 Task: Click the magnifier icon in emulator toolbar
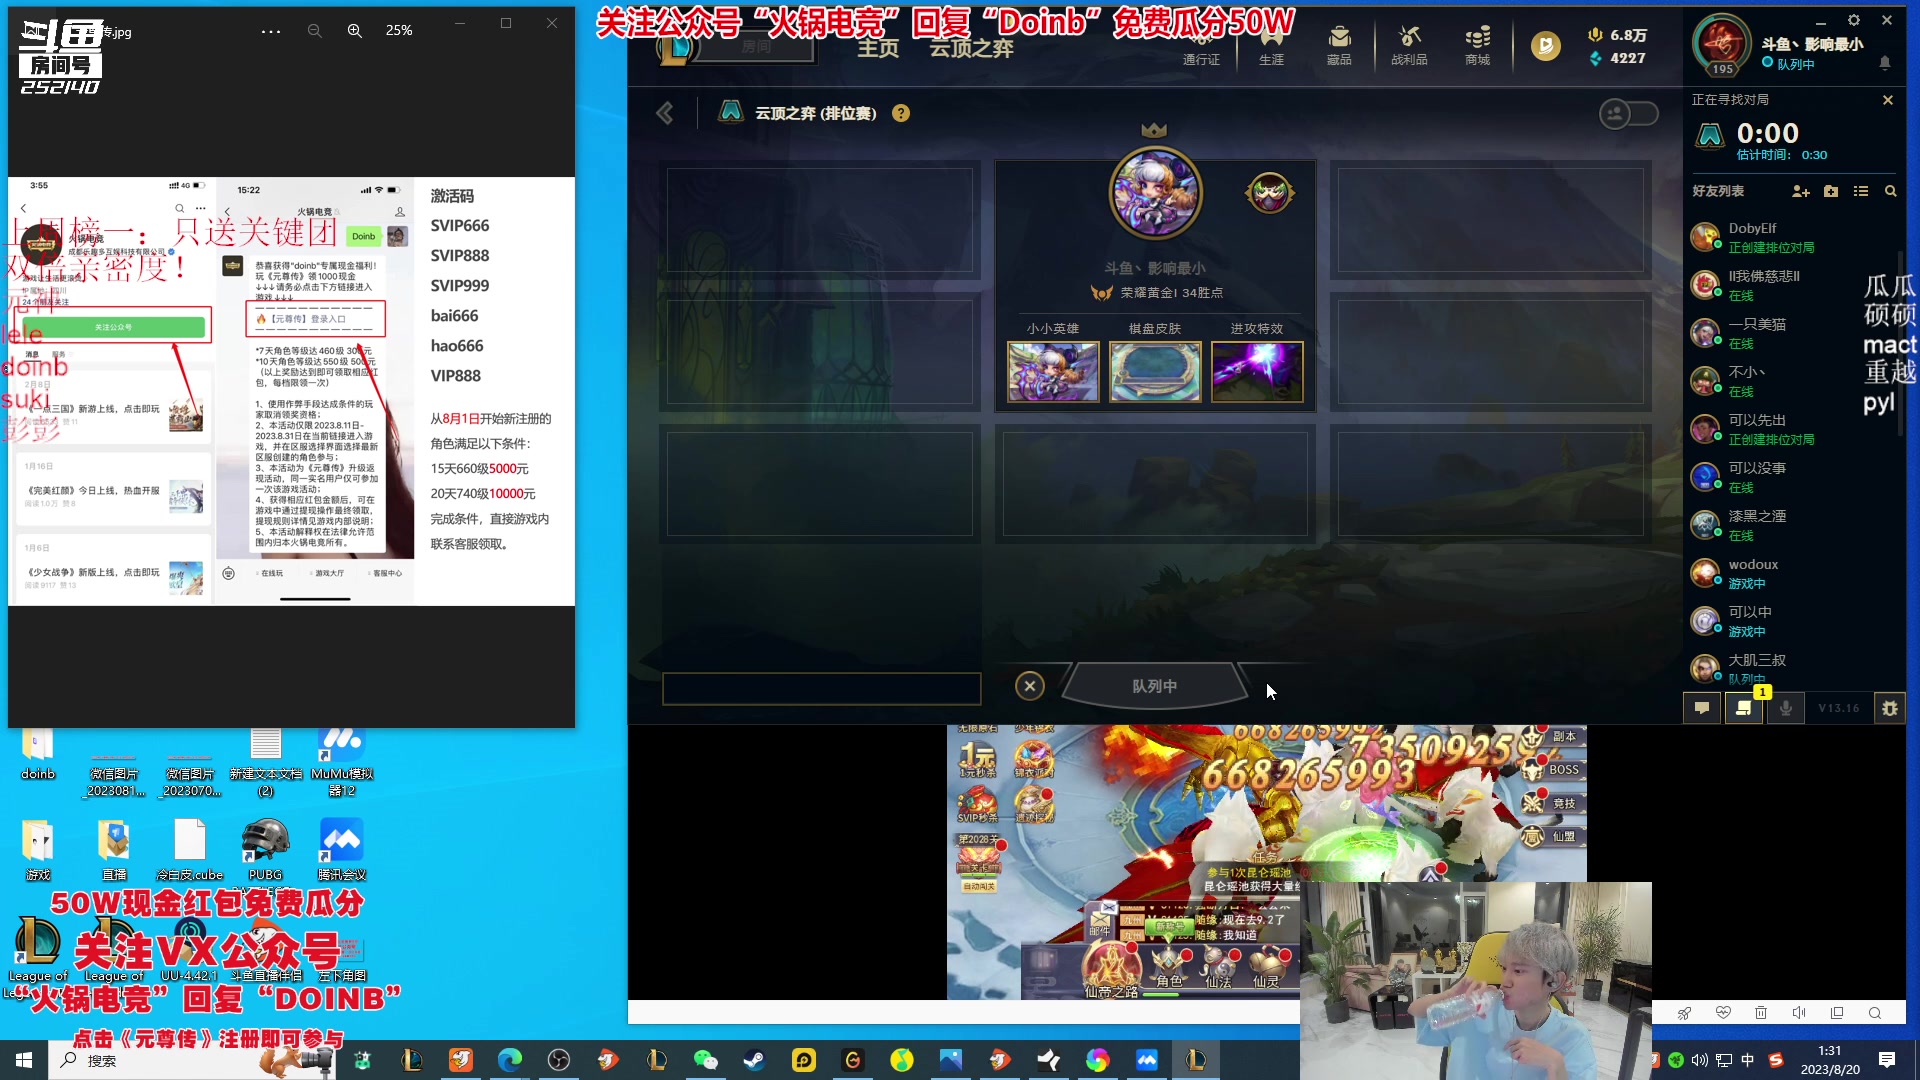[1875, 1013]
